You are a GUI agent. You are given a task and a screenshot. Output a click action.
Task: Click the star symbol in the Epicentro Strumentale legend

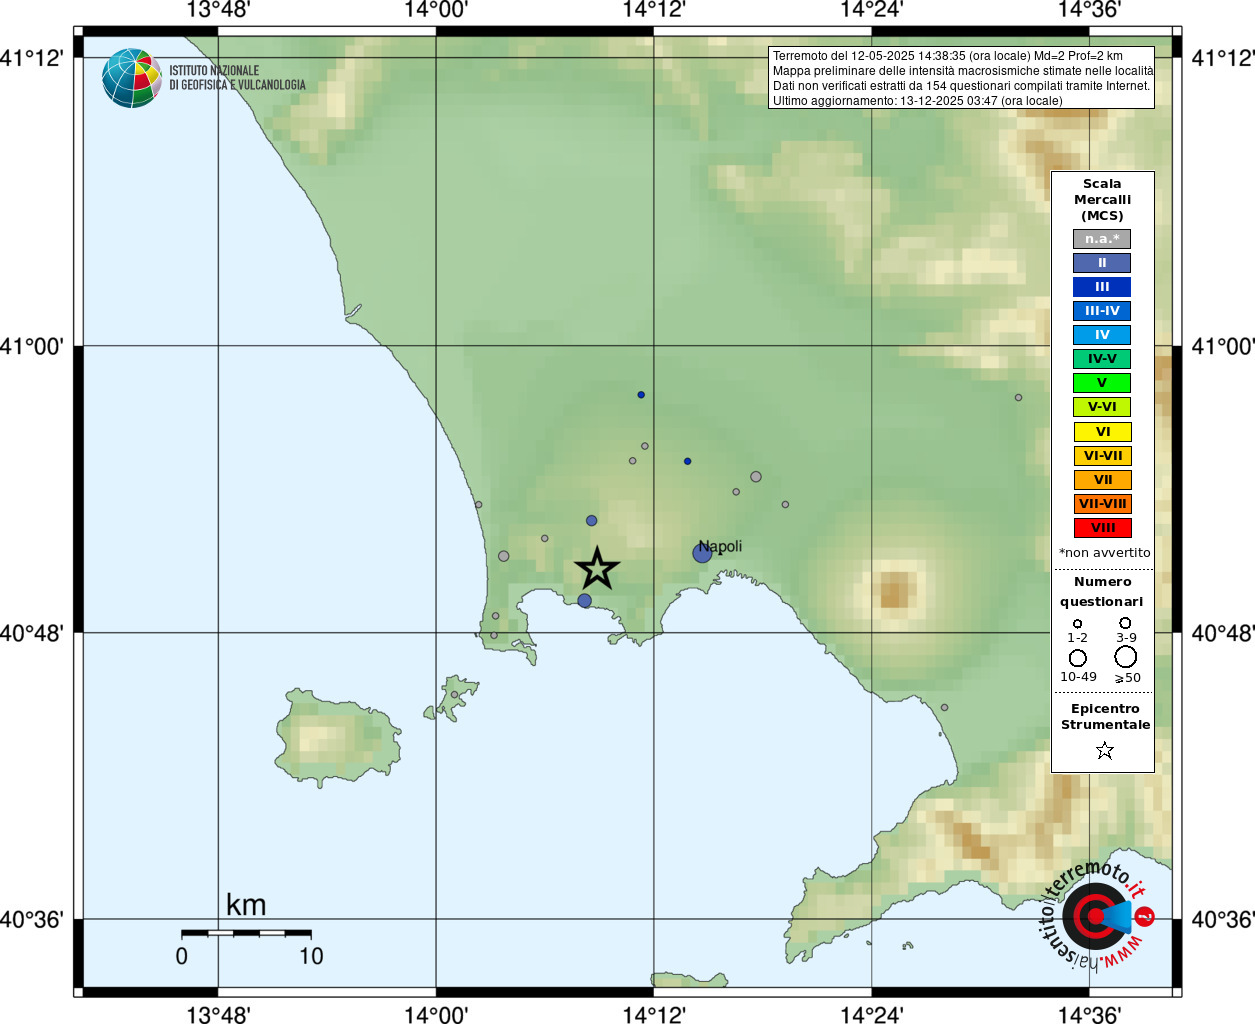click(1104, 750)
